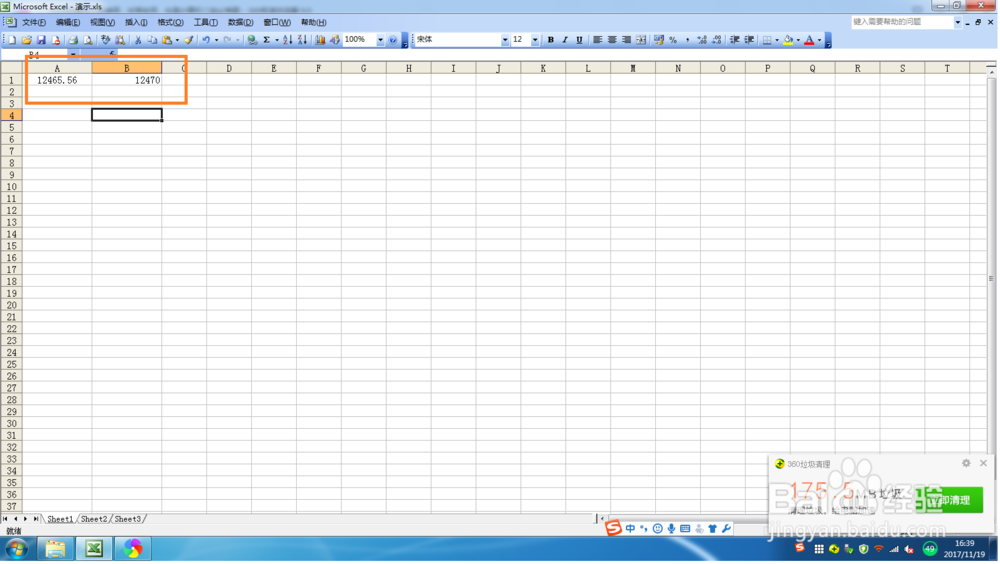The width and height of the screenshot is (1000, 564).
Task: Save the workbook with floppy disk icon
Action: click(41, 40)
